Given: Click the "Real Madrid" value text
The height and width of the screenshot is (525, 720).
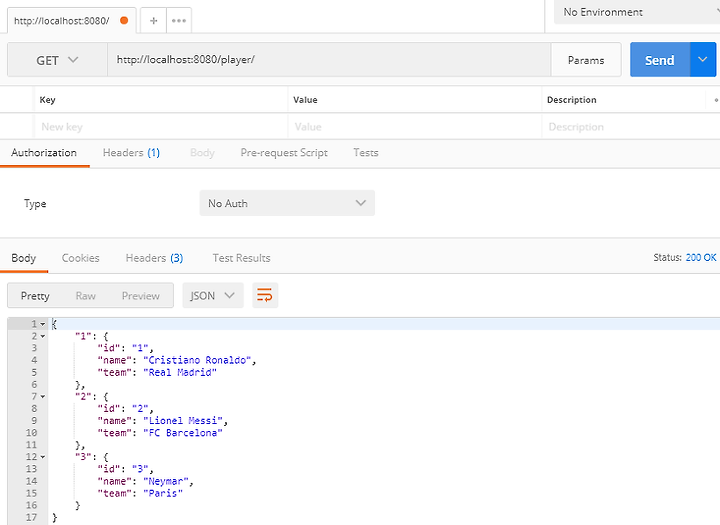Looking at the screenshot, I should [180, 373].
